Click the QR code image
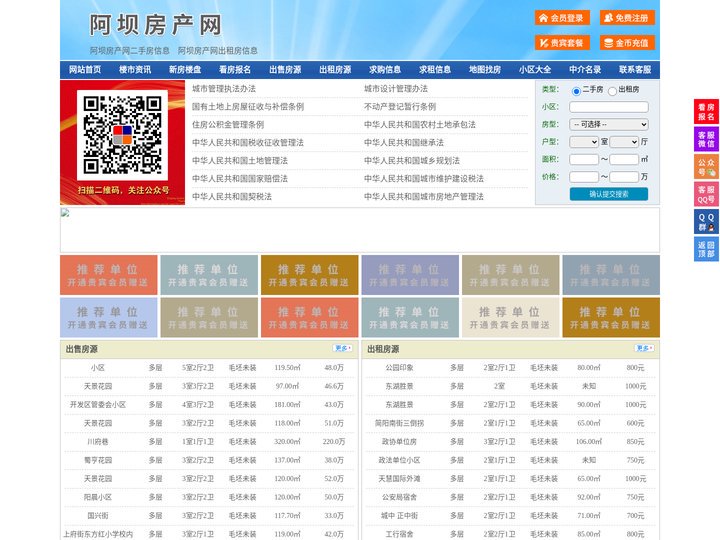The width and height of the screenshot is (720, 540). point(122,135)
